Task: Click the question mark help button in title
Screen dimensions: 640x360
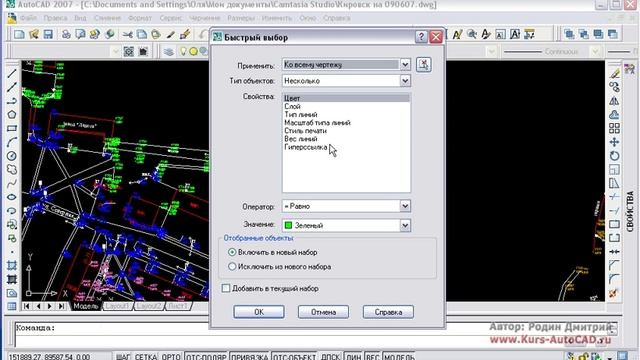Action: tap(421, 37)
